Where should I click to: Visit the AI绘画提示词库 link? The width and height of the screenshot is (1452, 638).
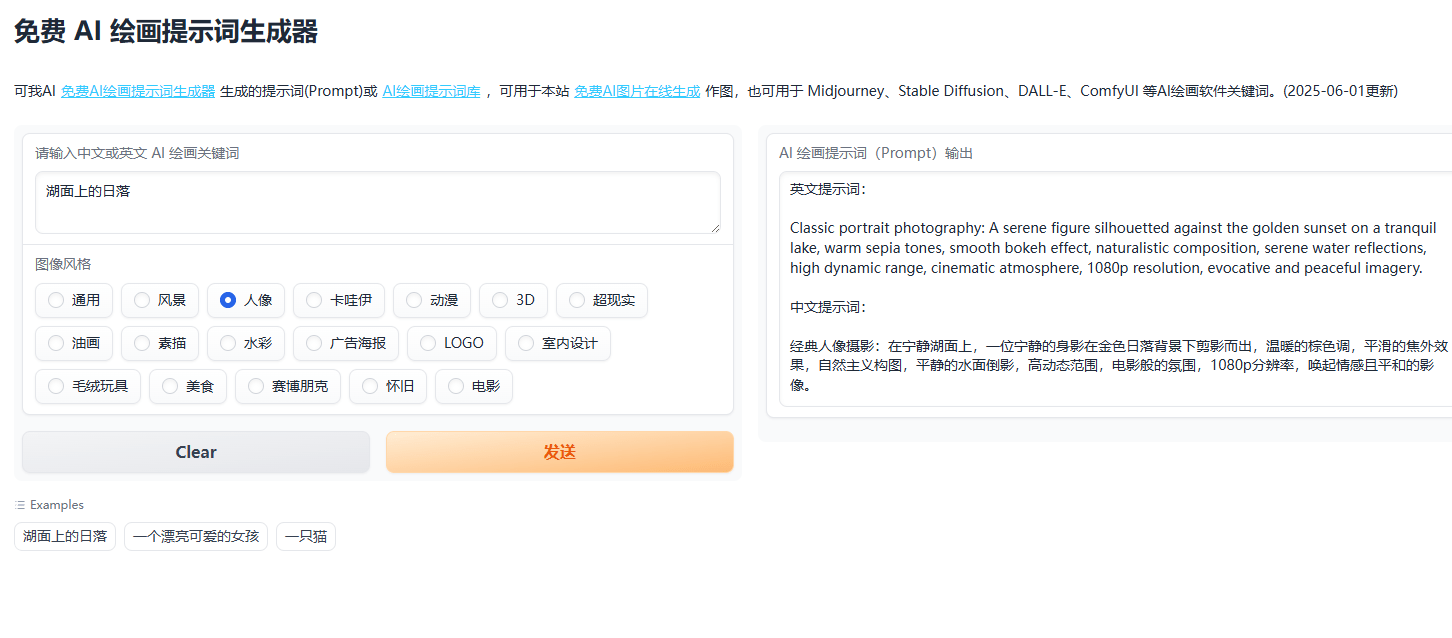pos(431,90)
